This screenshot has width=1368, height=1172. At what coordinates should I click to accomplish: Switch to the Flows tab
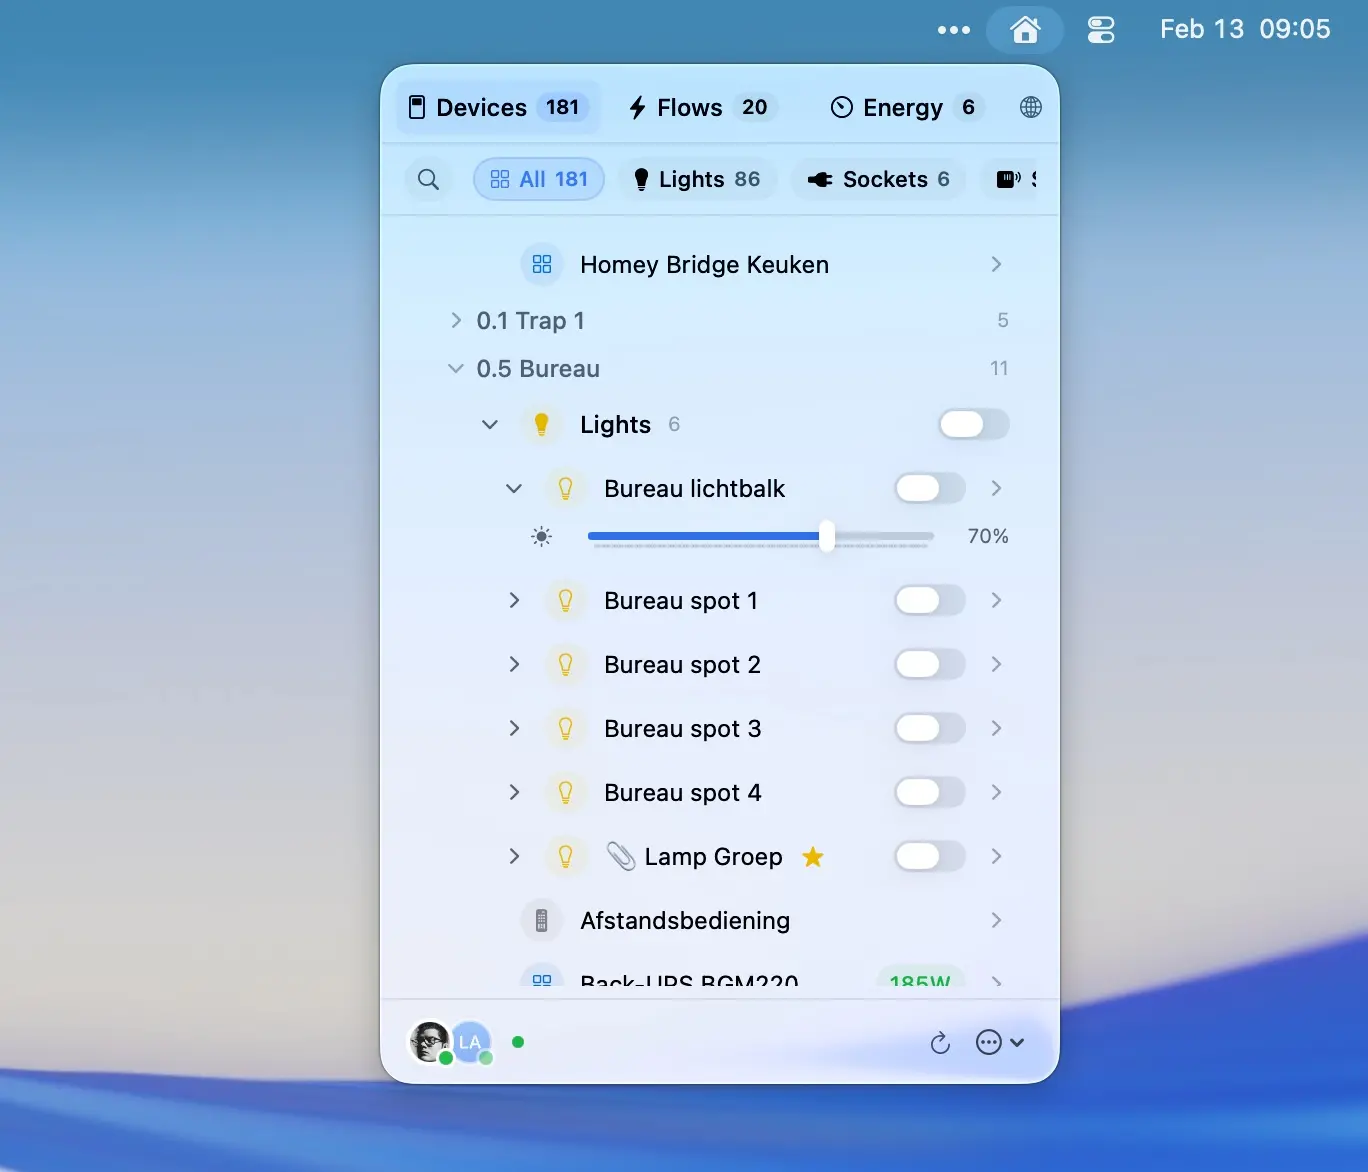click(x=690, y=107)
